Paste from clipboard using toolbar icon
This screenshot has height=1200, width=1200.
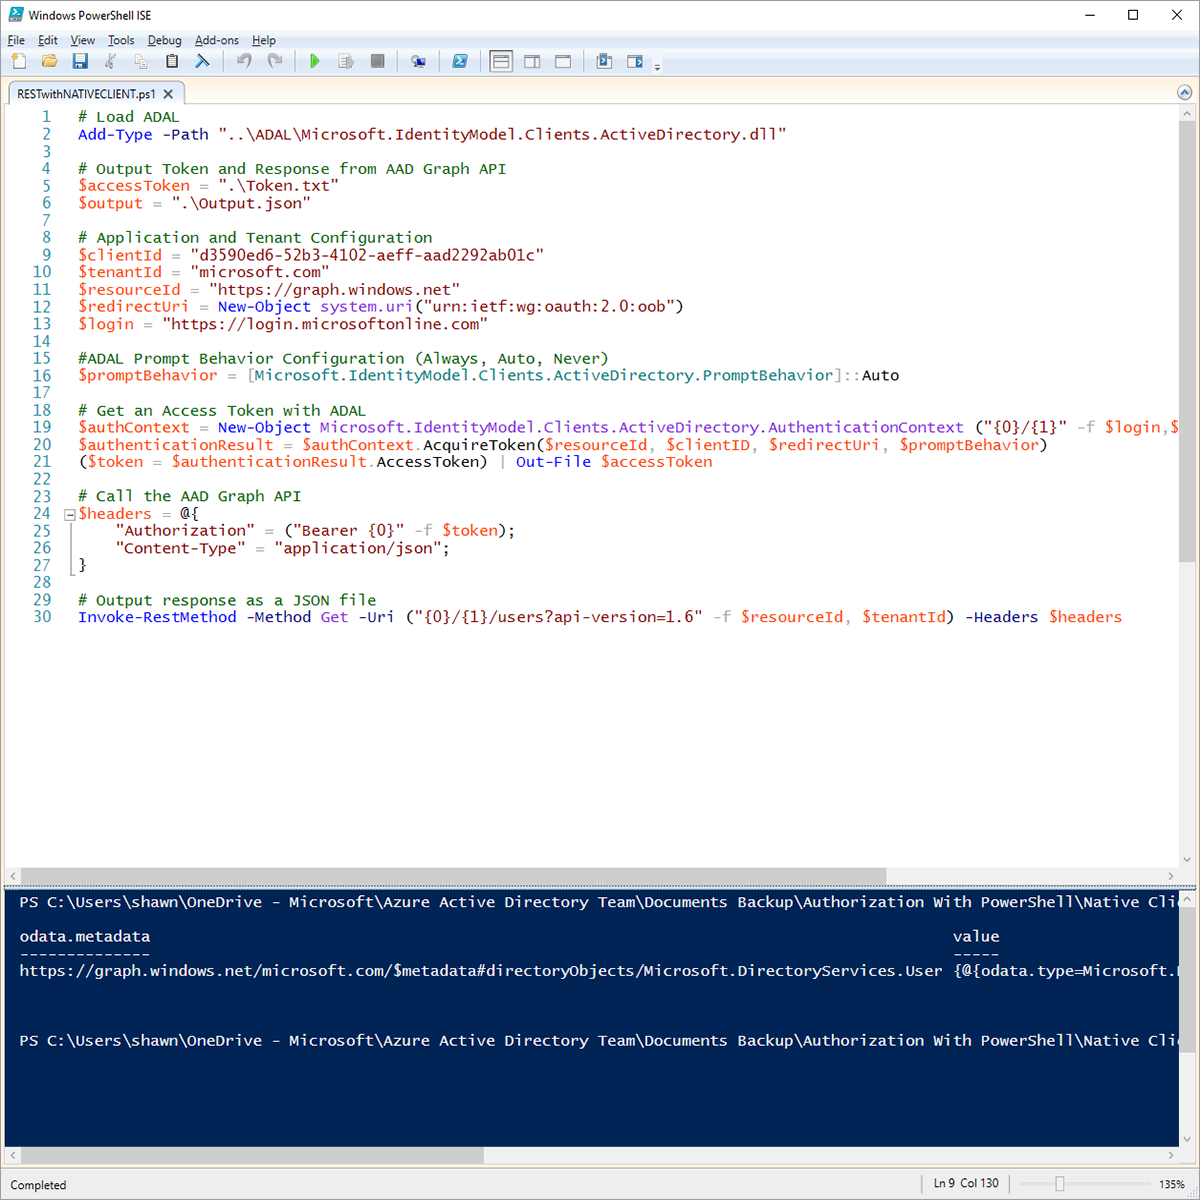172,62
